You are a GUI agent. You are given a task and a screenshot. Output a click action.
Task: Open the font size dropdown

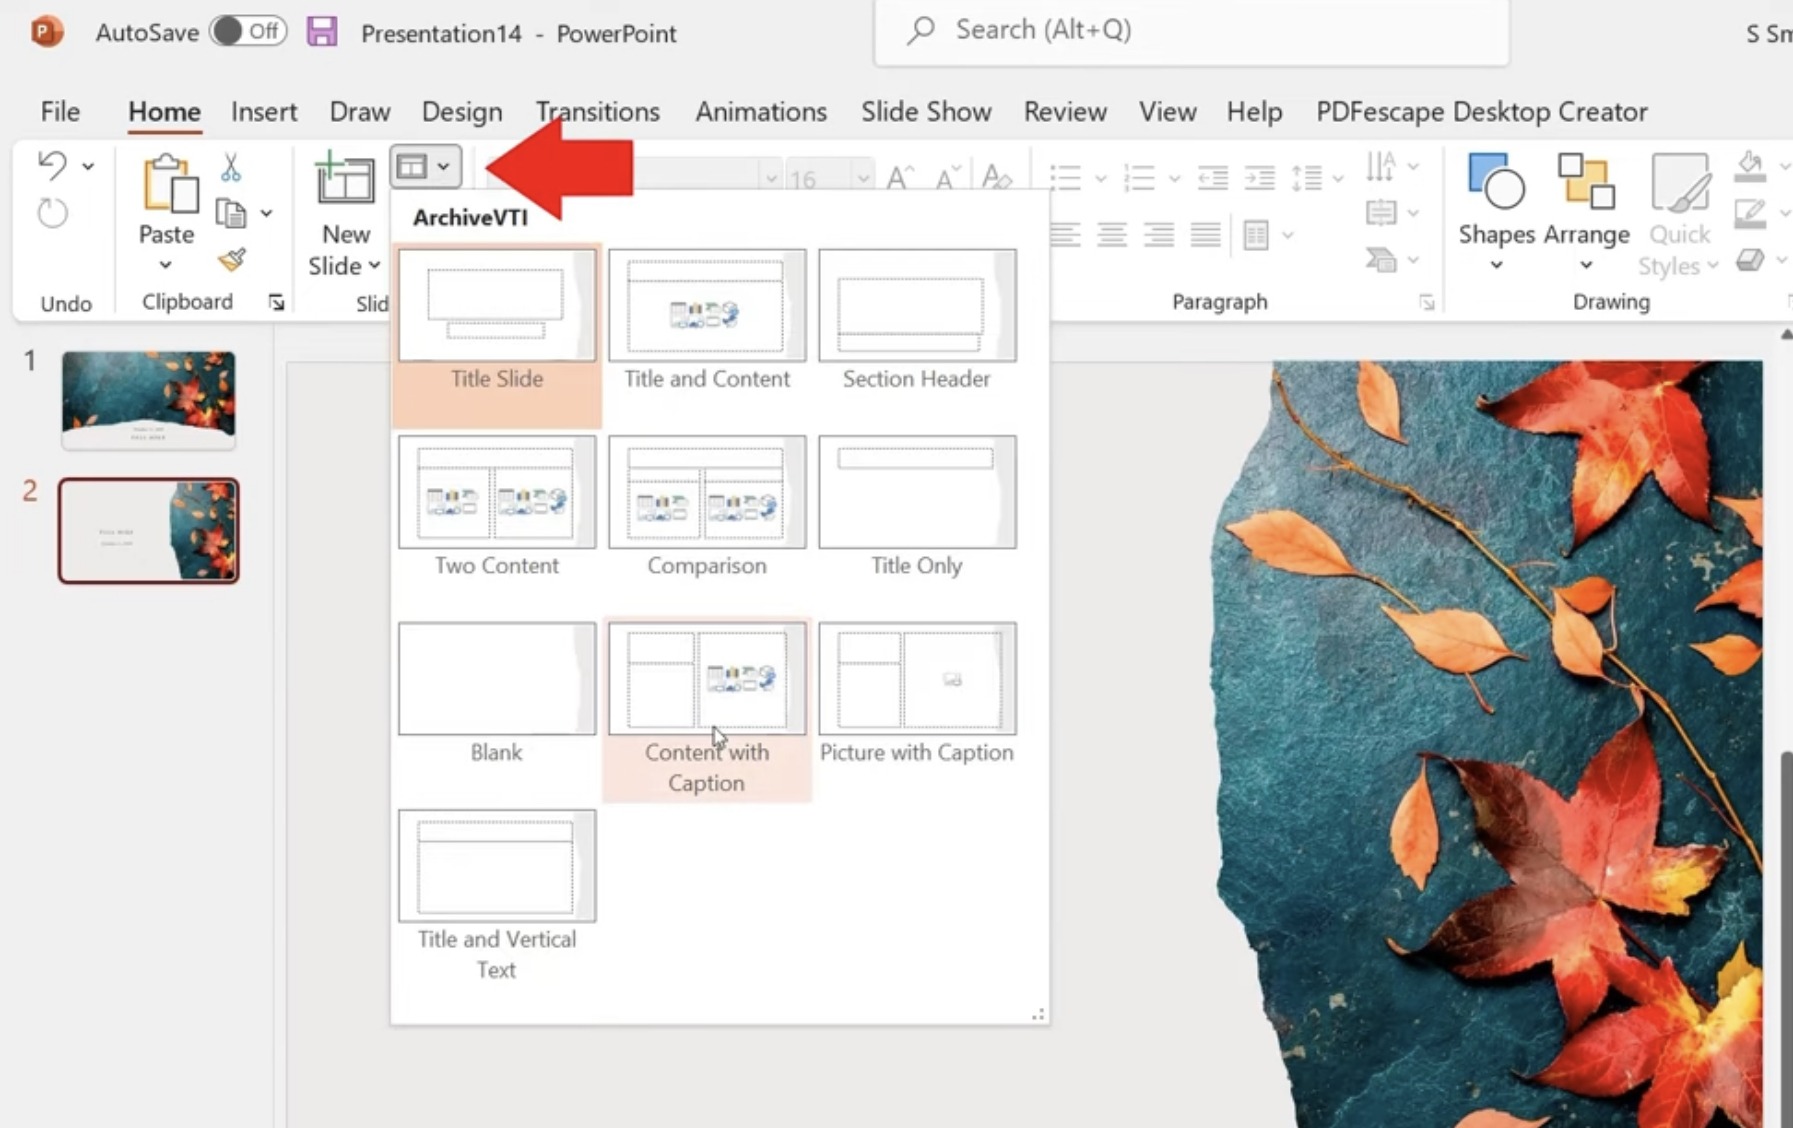pos(862,179)
